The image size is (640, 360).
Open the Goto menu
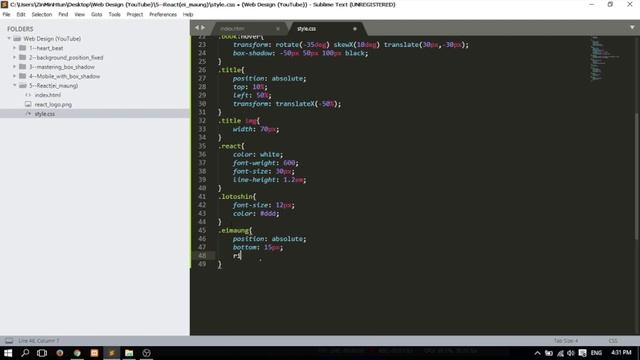click(97, 14)
